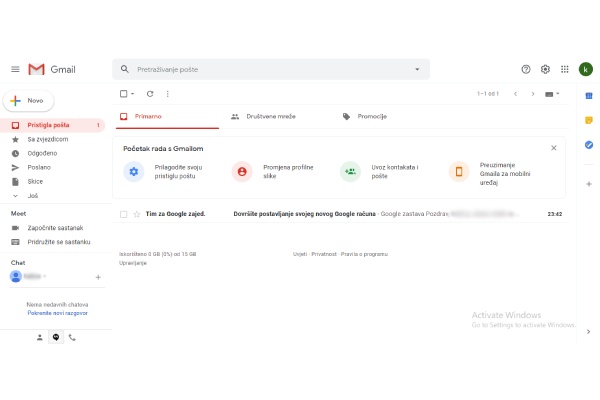Open the Settings gear icon
The image size is (600, 400).
545,69
